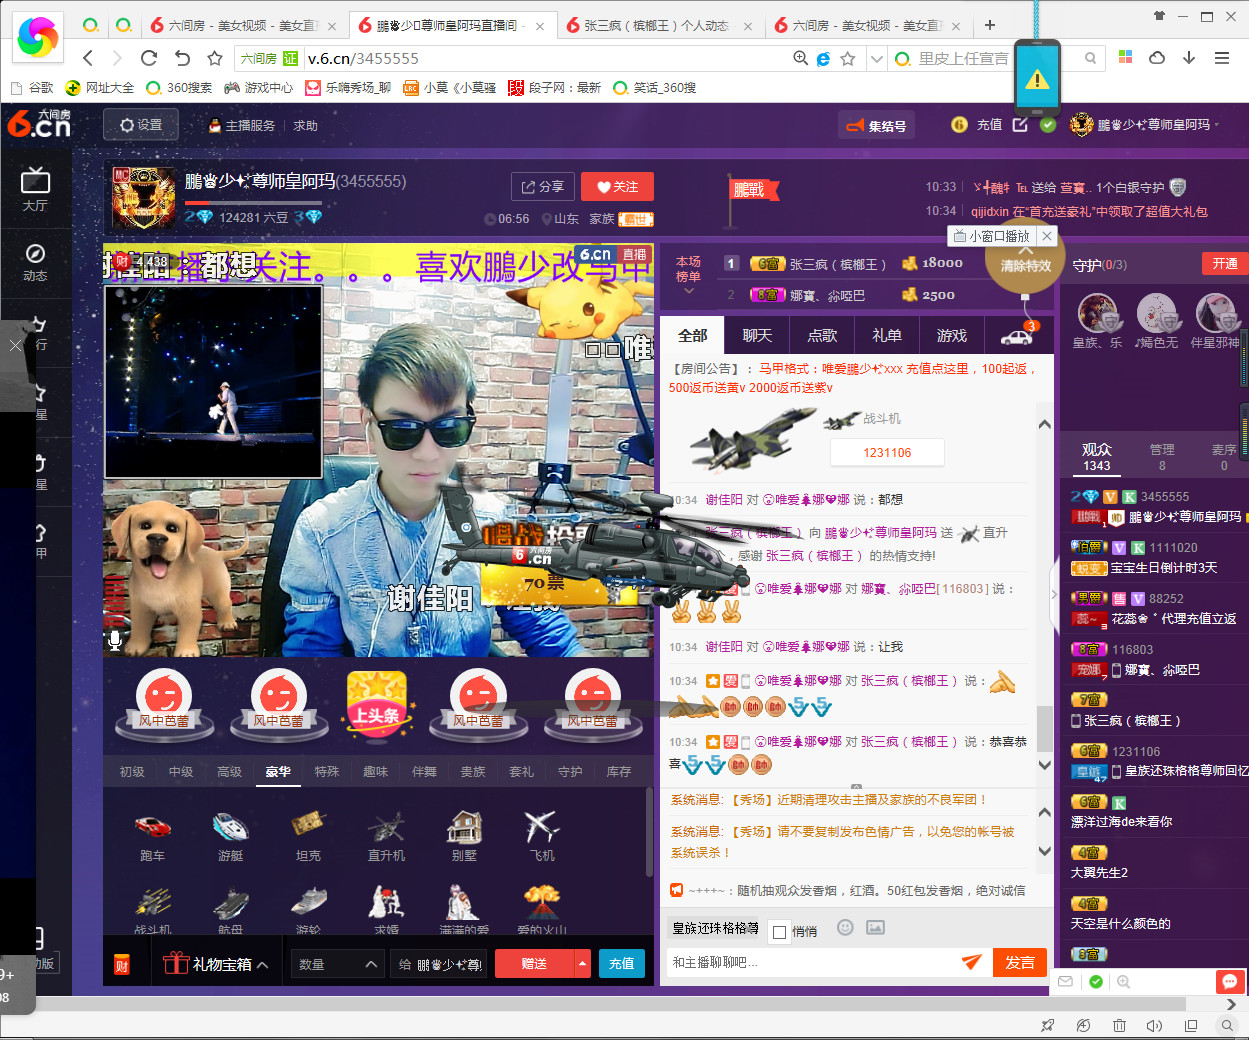Screen dimensions: 1249x1040
Task: Open the 动态 feed sidebar icon
Action: pos(35,262)
